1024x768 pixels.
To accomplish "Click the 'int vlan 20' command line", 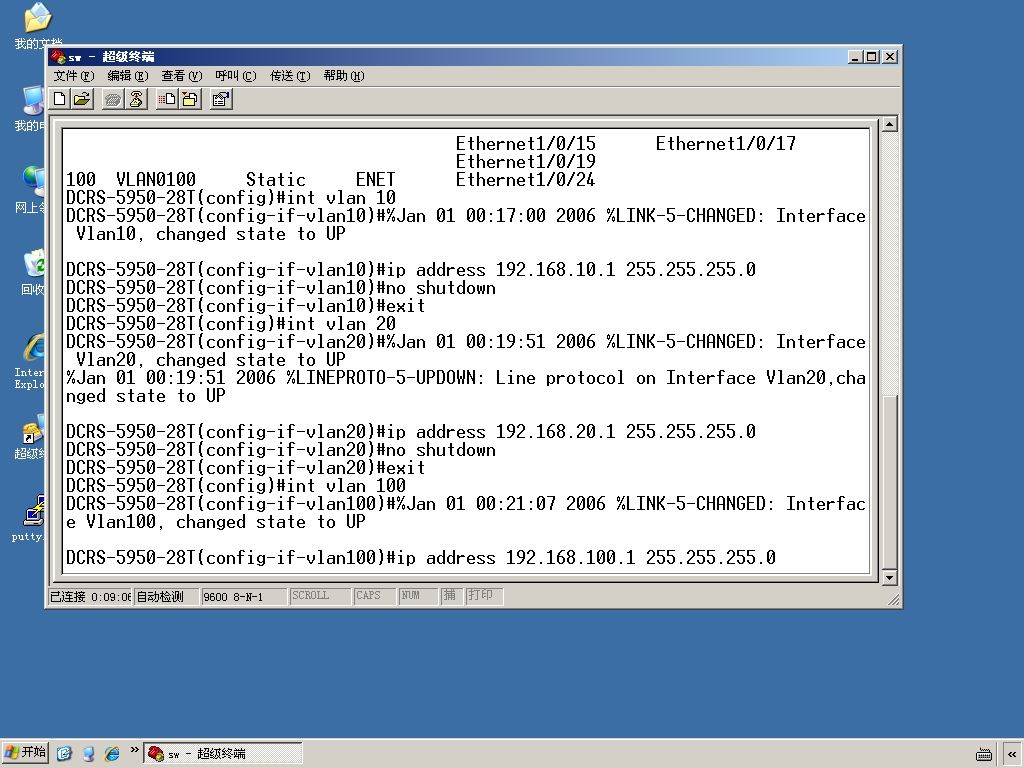I will pyautogui.click(x=231, y=324).
